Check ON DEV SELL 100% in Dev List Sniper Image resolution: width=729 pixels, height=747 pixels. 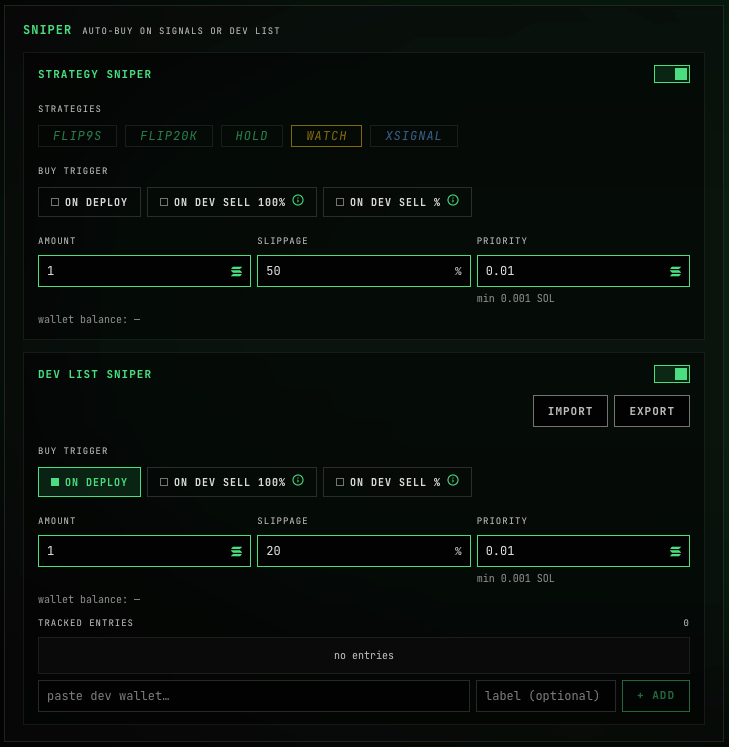pyautogui.click(x=232, y=482)
